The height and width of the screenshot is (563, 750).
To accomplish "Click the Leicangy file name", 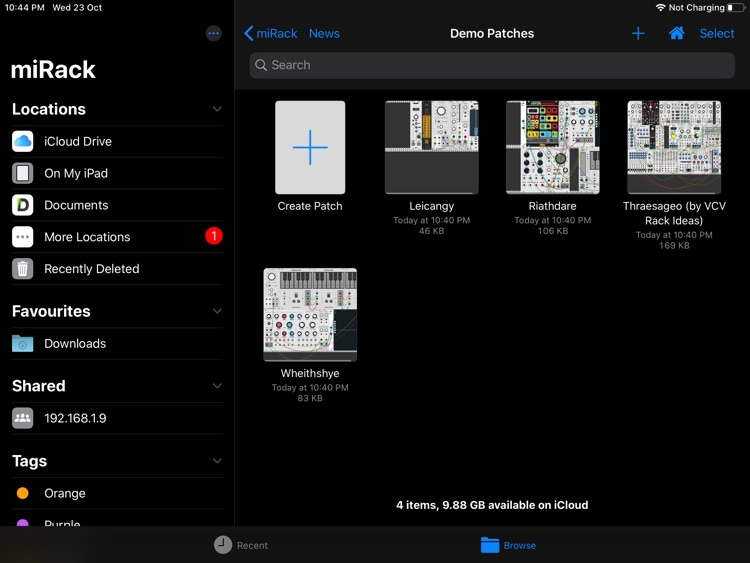I will click(431, 206).
